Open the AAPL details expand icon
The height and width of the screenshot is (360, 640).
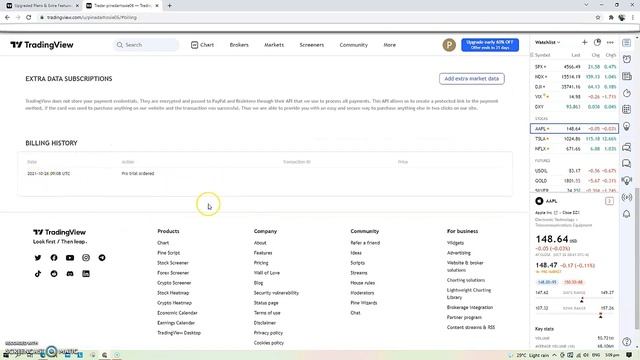609,201
